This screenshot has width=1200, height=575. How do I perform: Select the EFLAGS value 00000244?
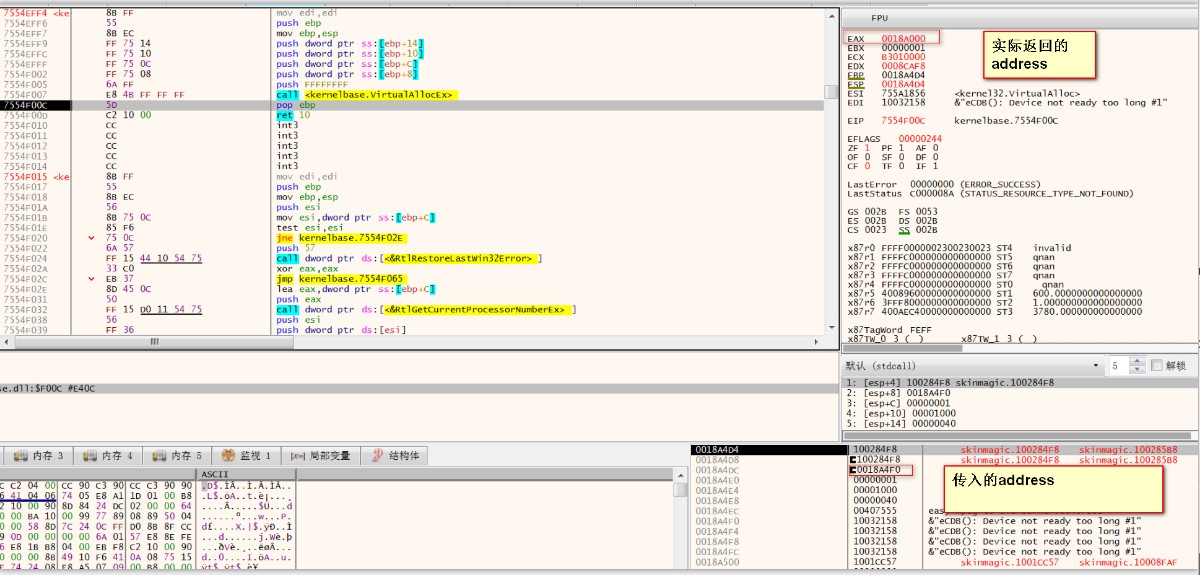pos(919,139)
